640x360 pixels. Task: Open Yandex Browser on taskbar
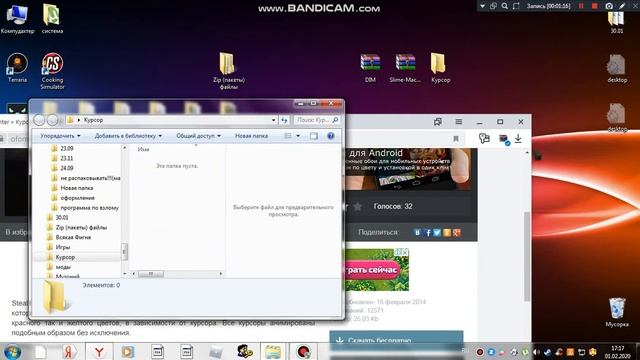99,352
